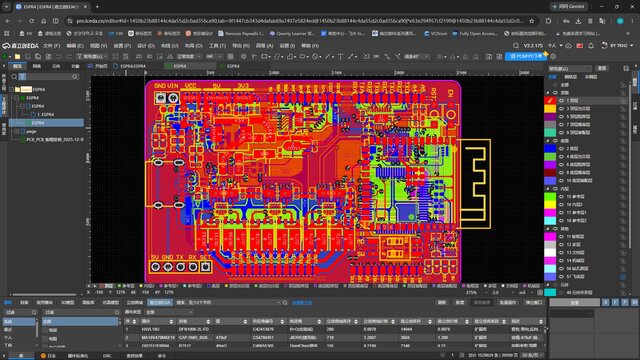Toggle visibility of layer 57 ratline layer
Screen dimensions: 640x360
561,276
